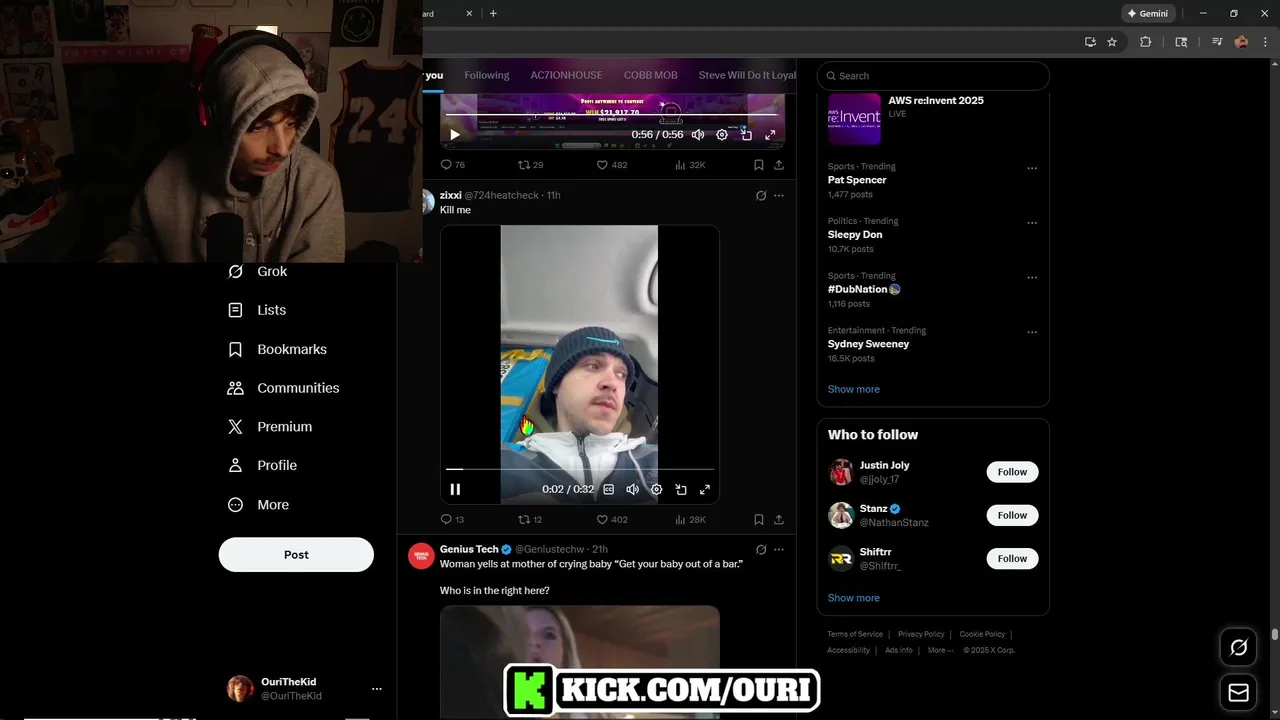This screenshot has height=720, width=1280.
Task: Repost the top post with 29 reposts
Action: coord(530,165)
